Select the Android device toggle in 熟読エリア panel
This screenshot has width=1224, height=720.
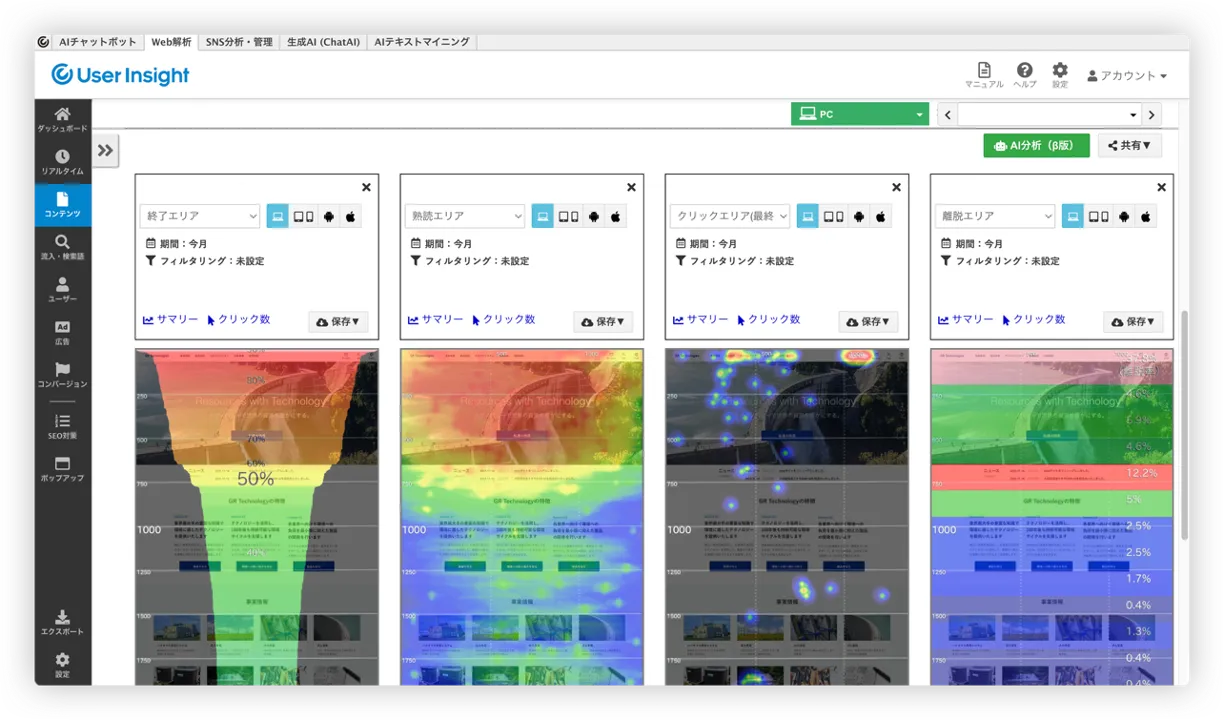[x=593, y=216]
